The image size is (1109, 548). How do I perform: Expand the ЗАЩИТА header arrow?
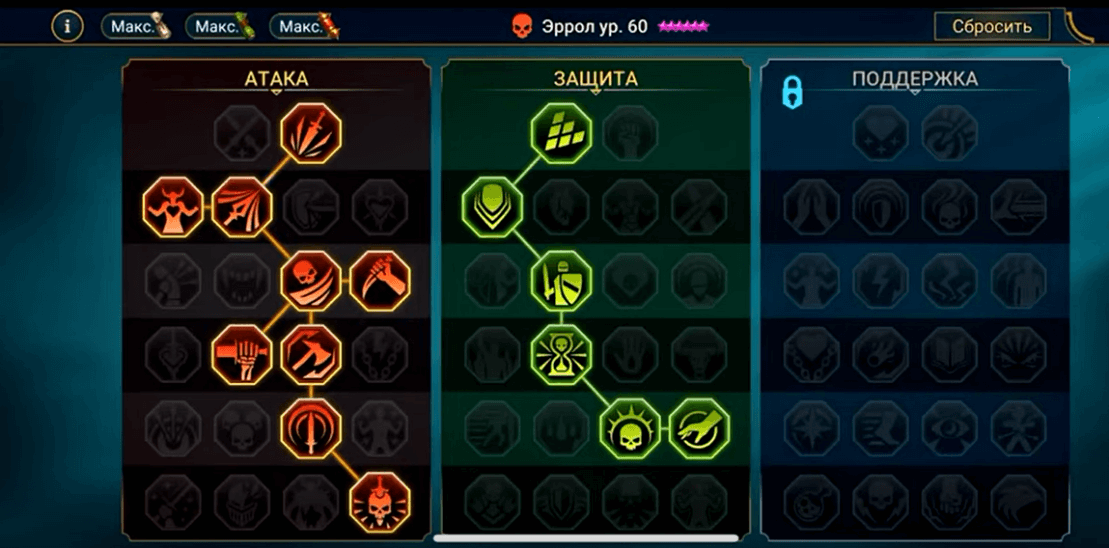[596, 92]
